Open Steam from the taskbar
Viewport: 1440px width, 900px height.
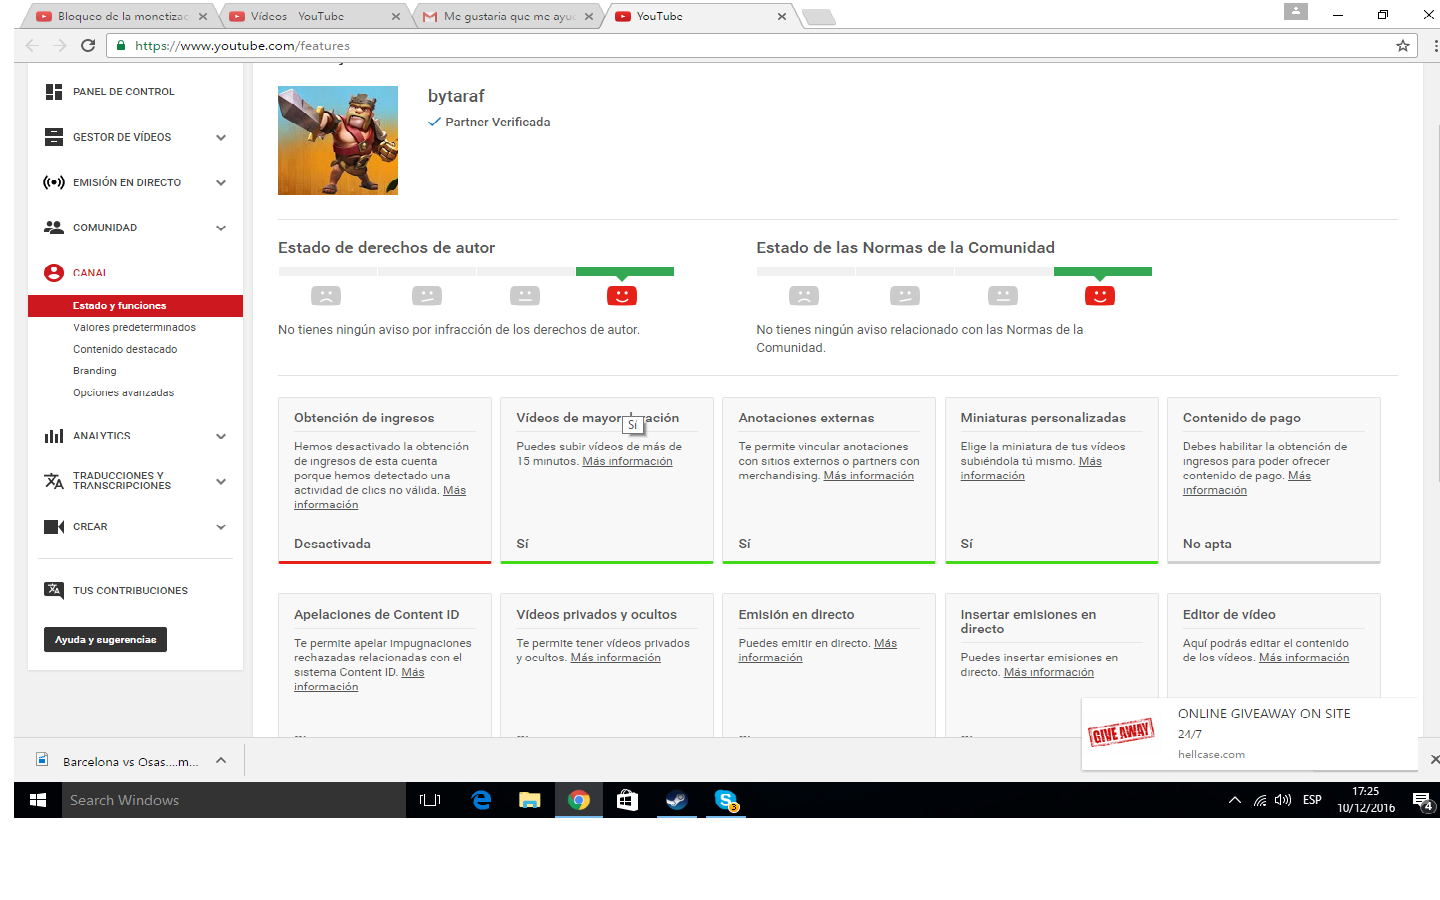click(677, 800)
